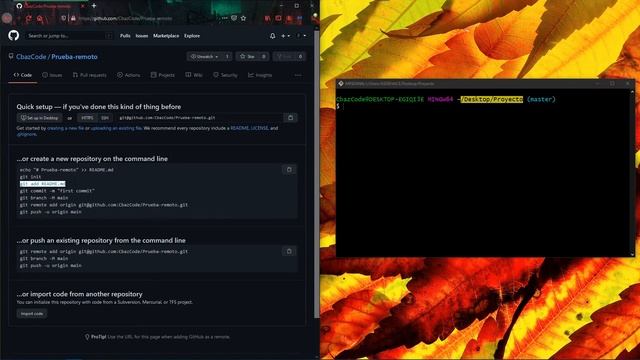Click the git commit -m first commit line
Image resolution: width=640 pixels, height=360 pixels.
[57, 191]
